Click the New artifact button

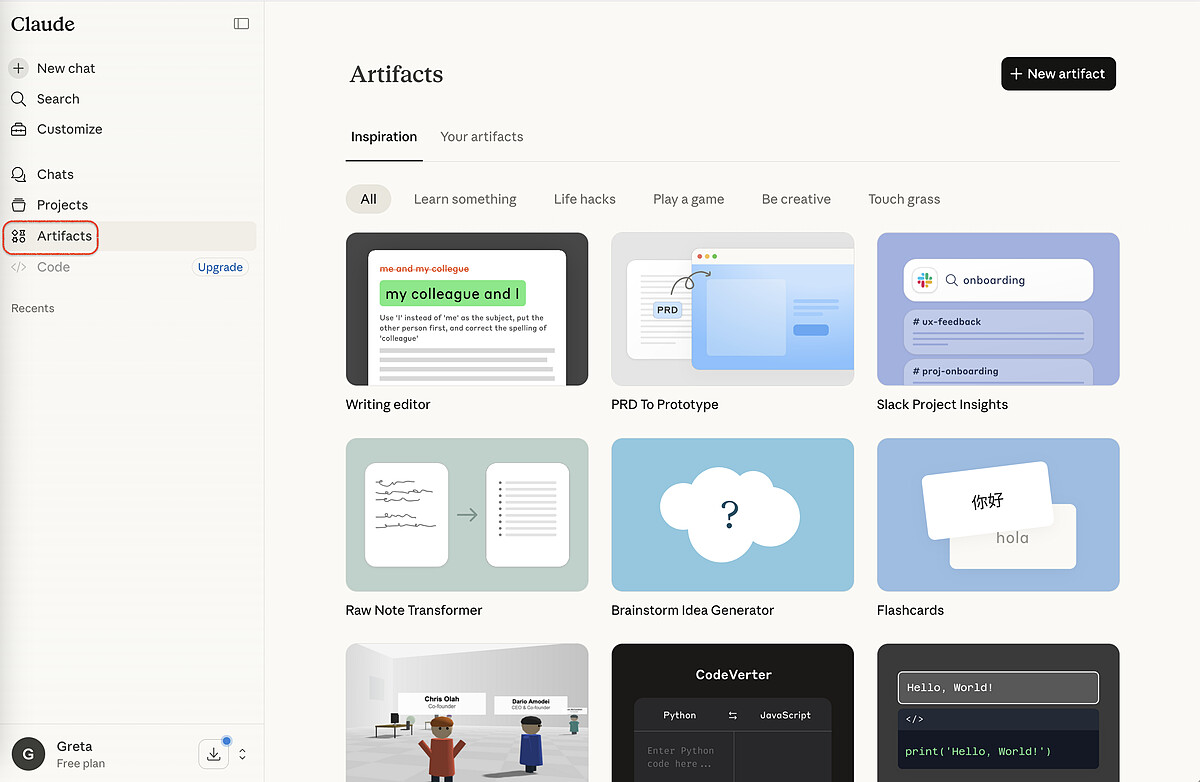coord(1058,74)
